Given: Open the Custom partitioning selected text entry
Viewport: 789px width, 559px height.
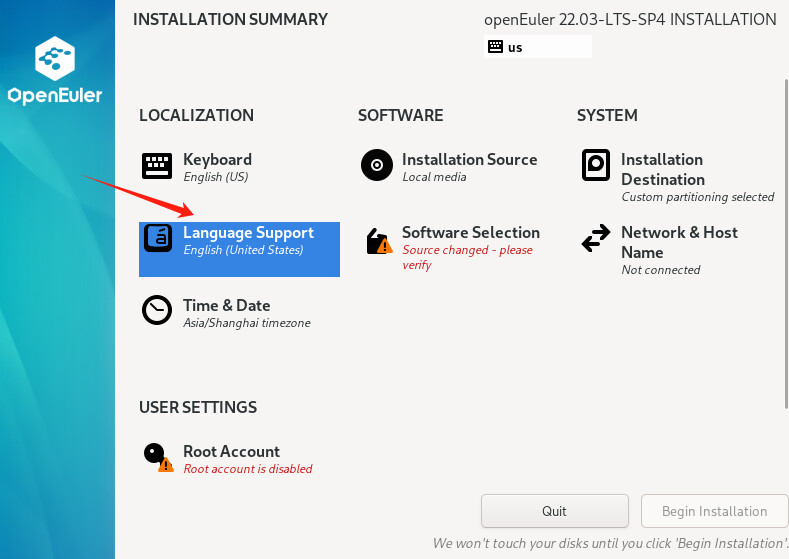Looking at the screenshot, I should point(697,197).
